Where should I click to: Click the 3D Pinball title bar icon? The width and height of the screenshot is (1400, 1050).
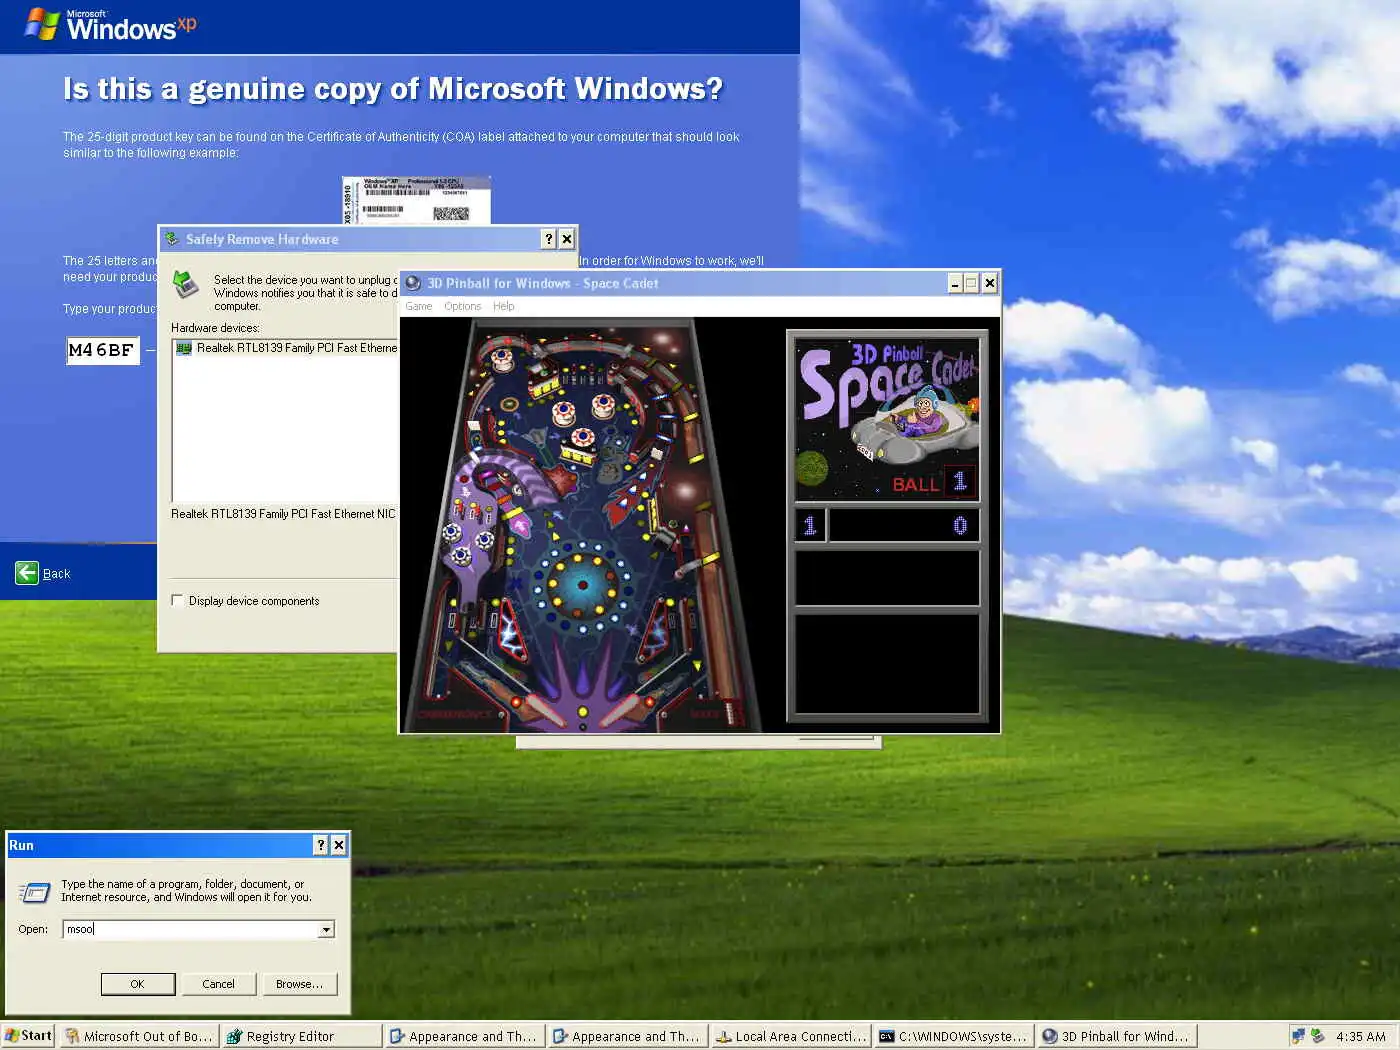click(x=413, y=283)
